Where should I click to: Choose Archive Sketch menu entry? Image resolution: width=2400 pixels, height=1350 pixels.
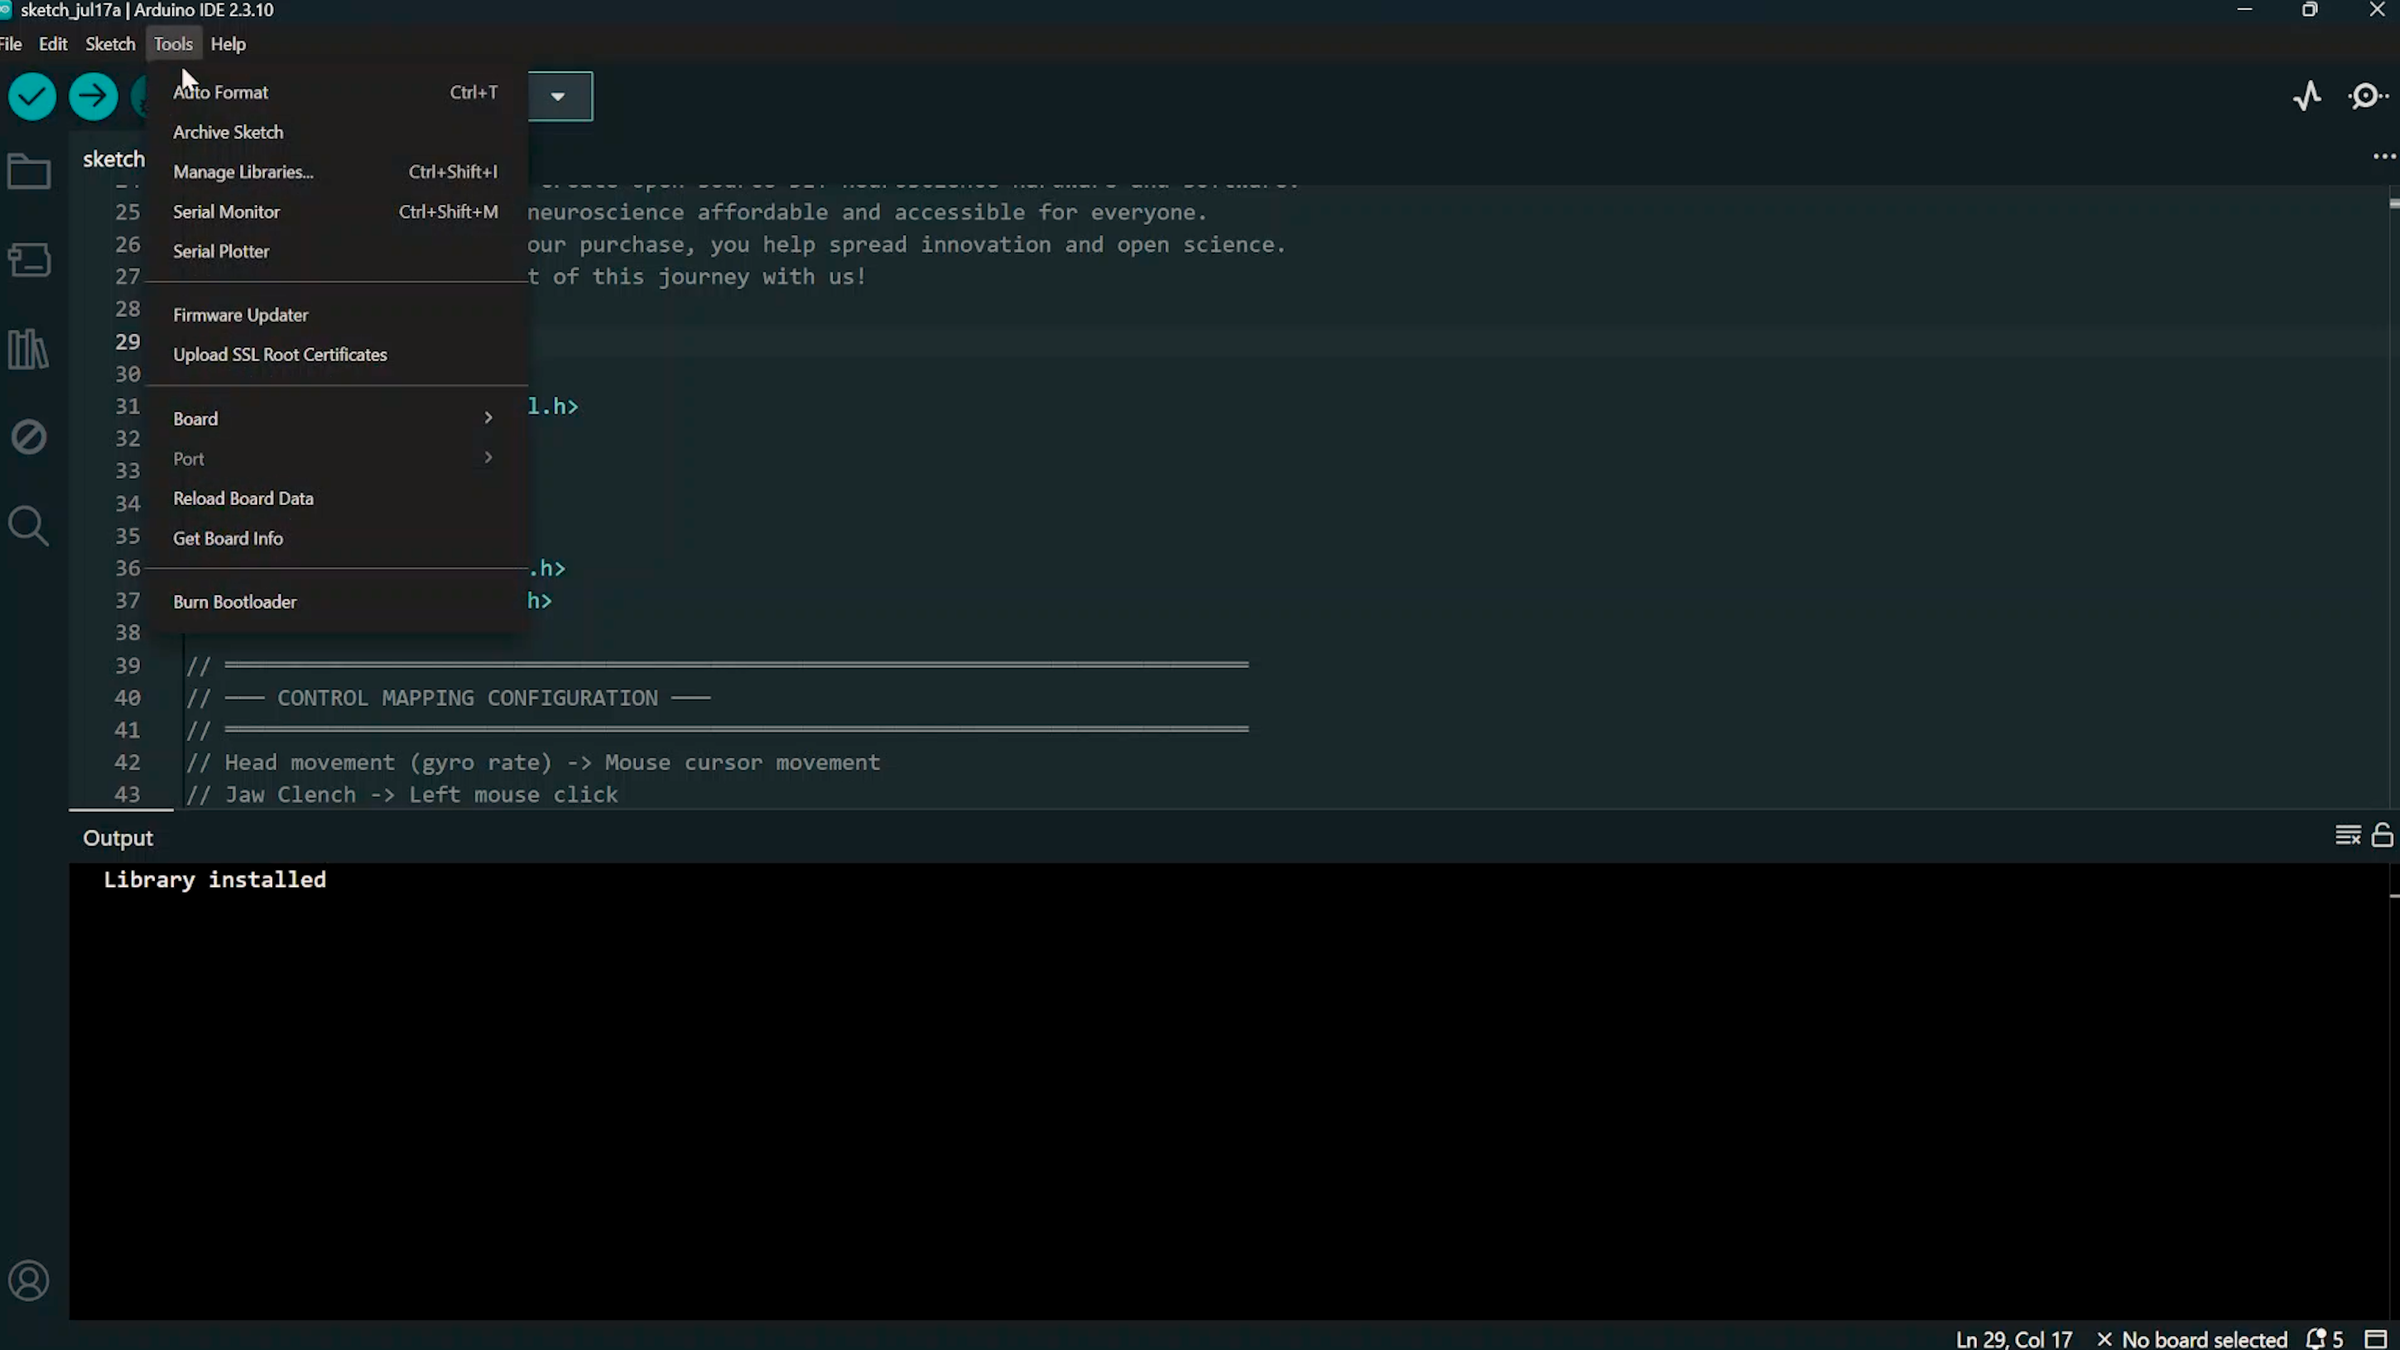(336, 132)
